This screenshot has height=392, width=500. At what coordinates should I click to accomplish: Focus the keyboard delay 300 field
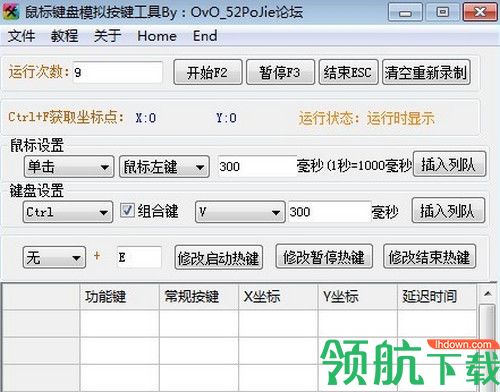click(x=329, y=212)
